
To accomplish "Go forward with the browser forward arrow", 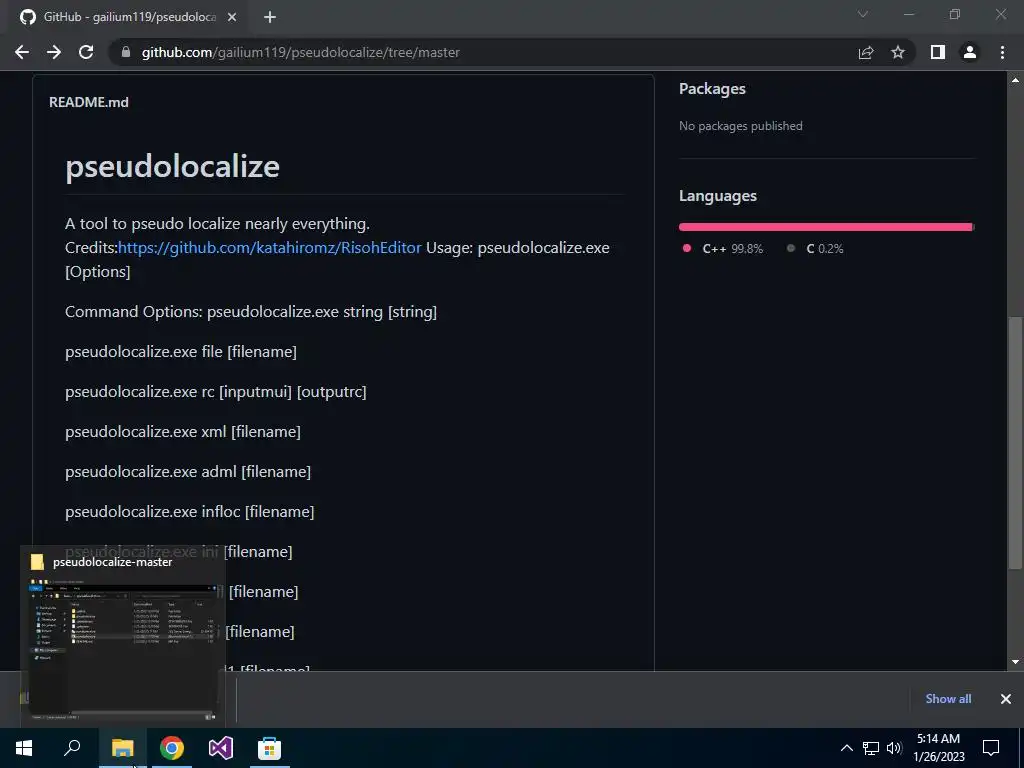I will tap(54, 52).
